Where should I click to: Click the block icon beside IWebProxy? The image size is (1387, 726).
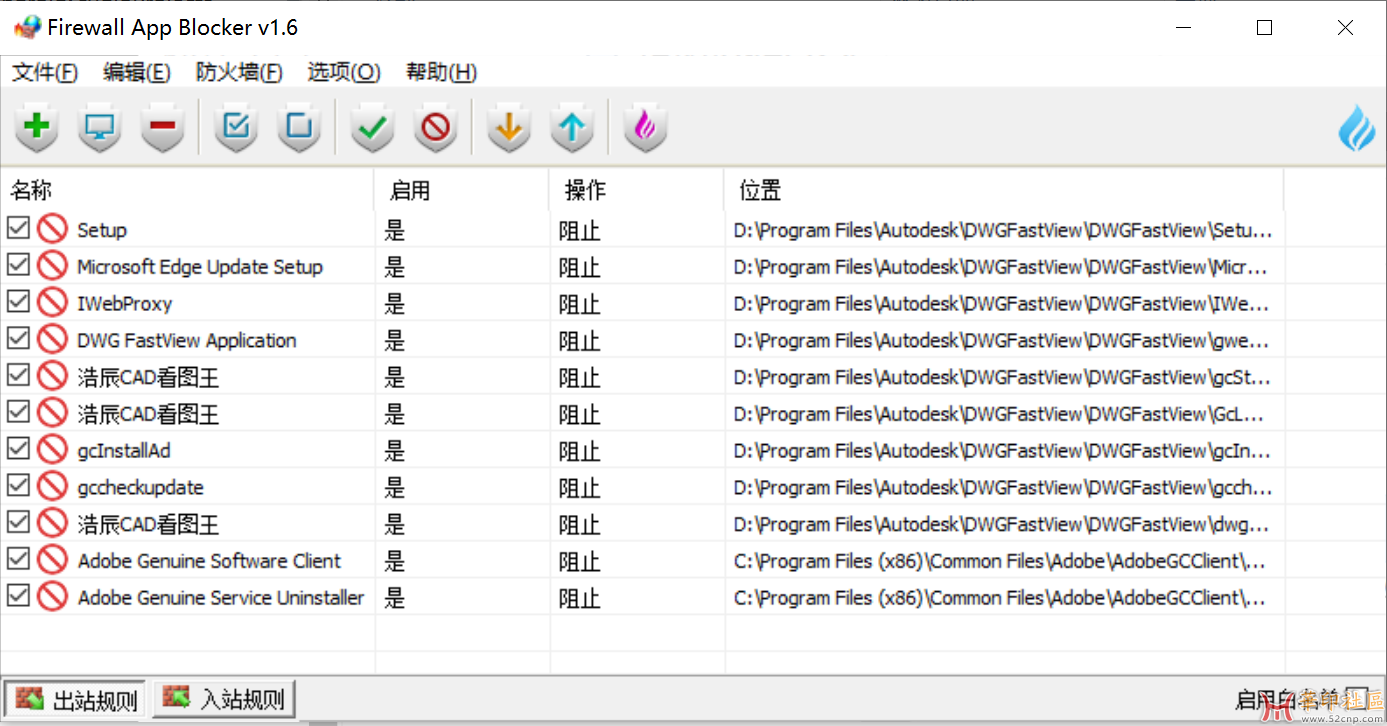tap(52, 303)
